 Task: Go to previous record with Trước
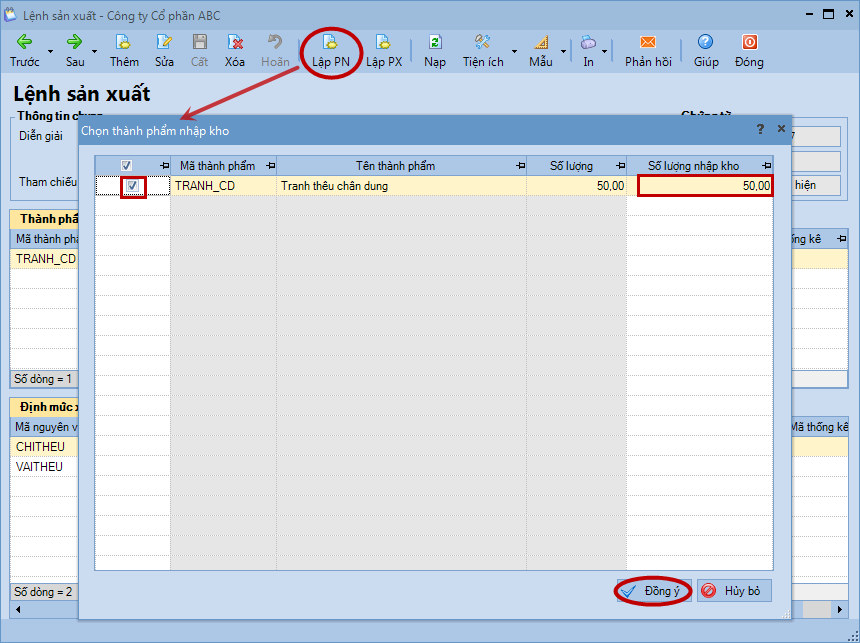(x=25, y=43)
